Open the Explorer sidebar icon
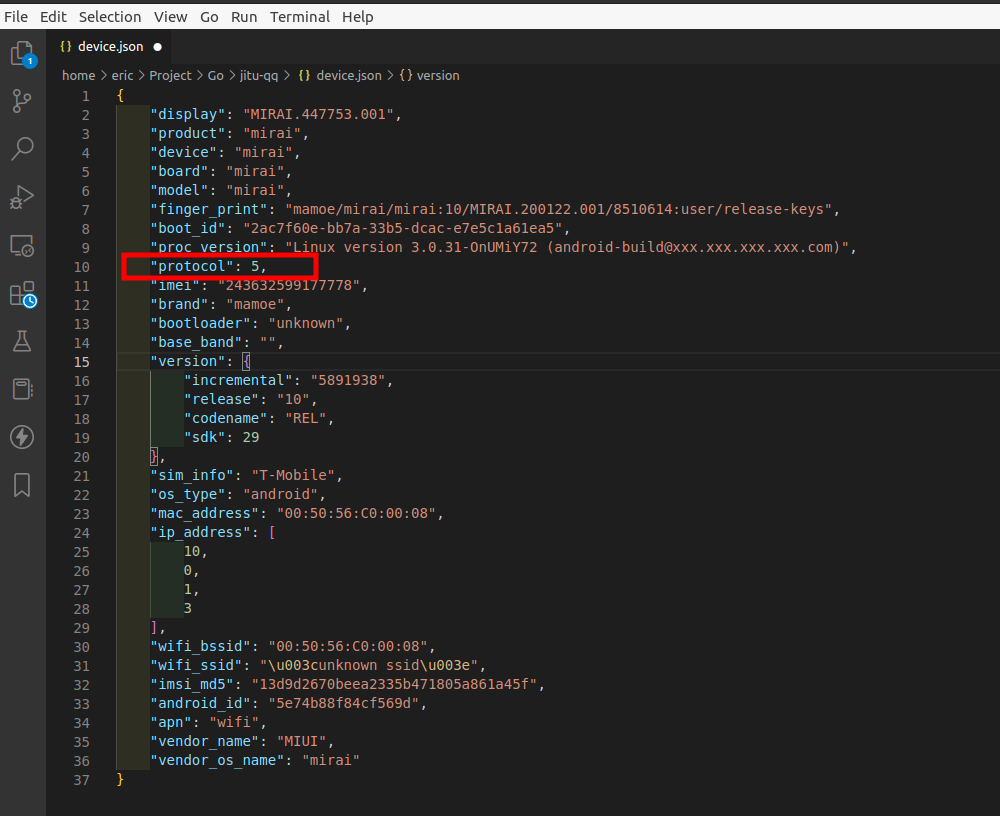Screen dimensions: 1000x816 pos(21,53)
